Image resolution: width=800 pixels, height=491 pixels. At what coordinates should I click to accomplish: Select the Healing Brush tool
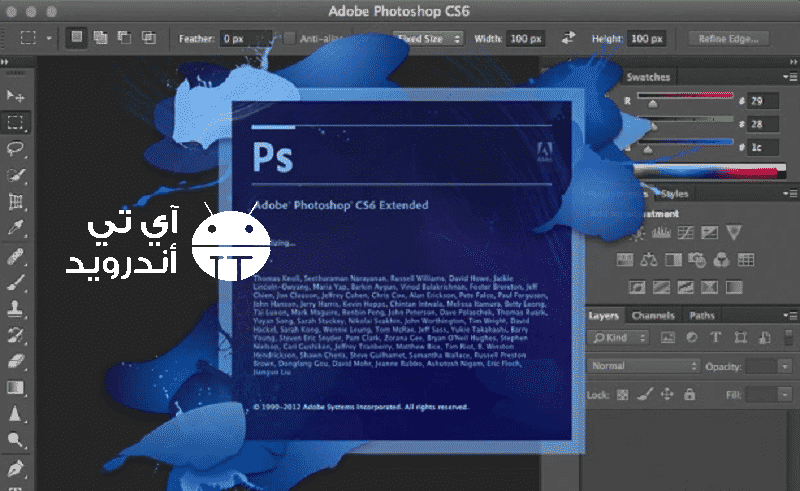click(15, 256)
